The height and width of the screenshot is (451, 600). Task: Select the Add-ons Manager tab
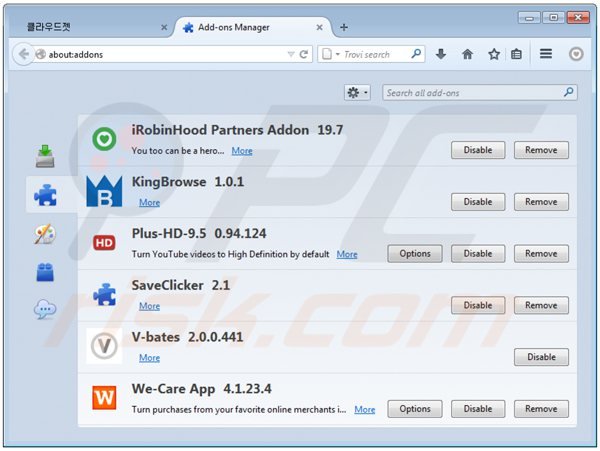point(253,27)
